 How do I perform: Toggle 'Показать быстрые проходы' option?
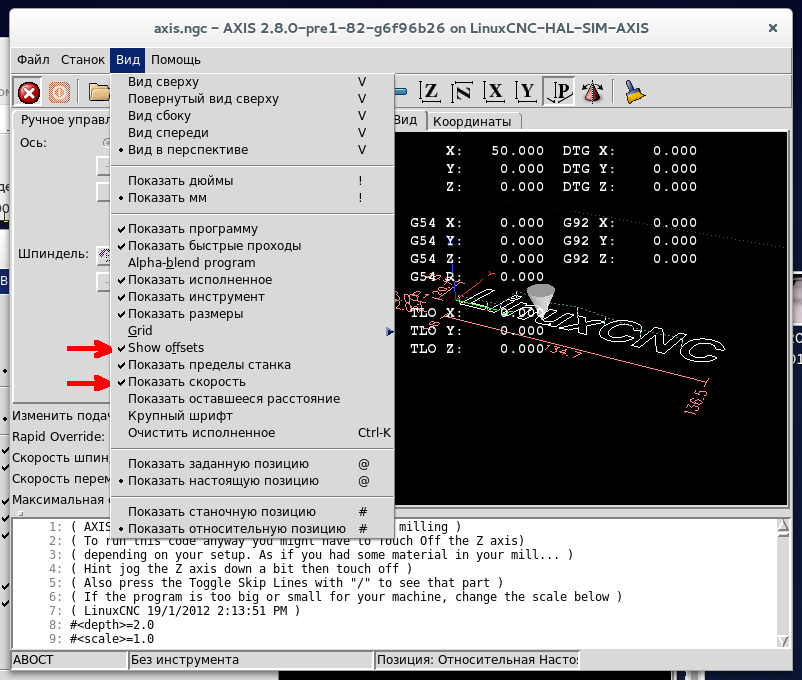[x=252, y=246]
